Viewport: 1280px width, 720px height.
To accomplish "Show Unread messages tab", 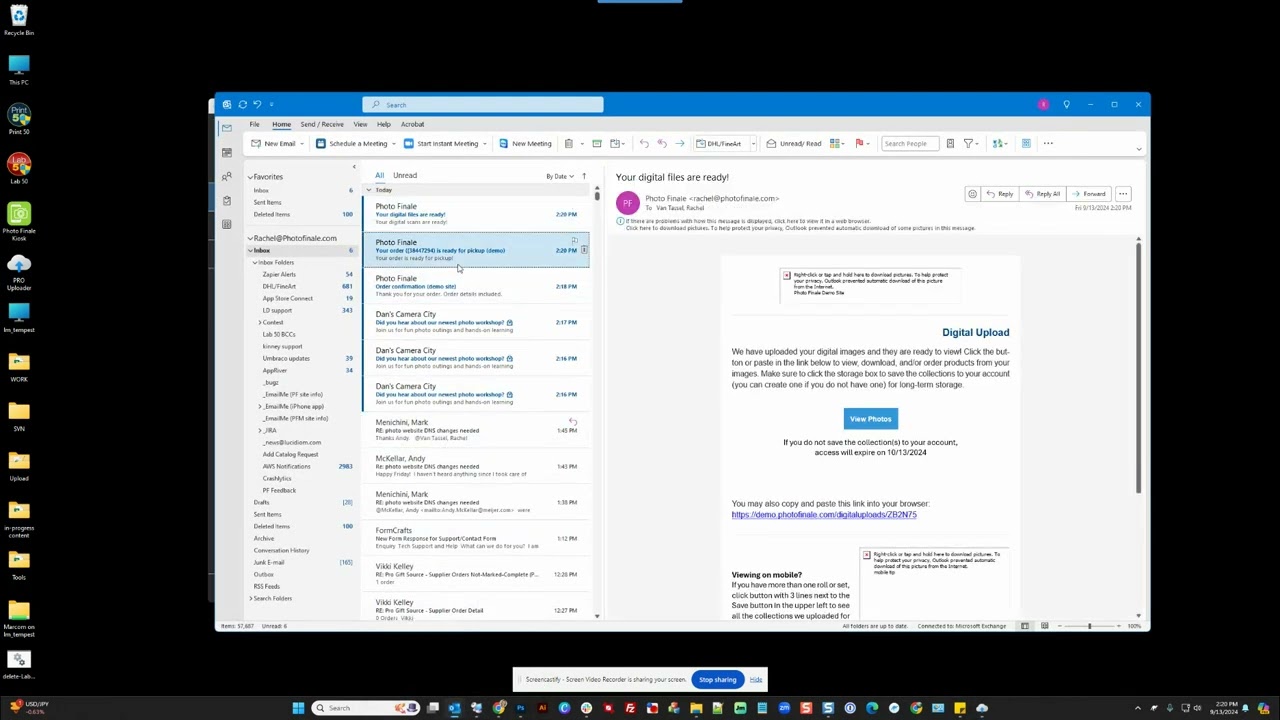I will 405,176.
